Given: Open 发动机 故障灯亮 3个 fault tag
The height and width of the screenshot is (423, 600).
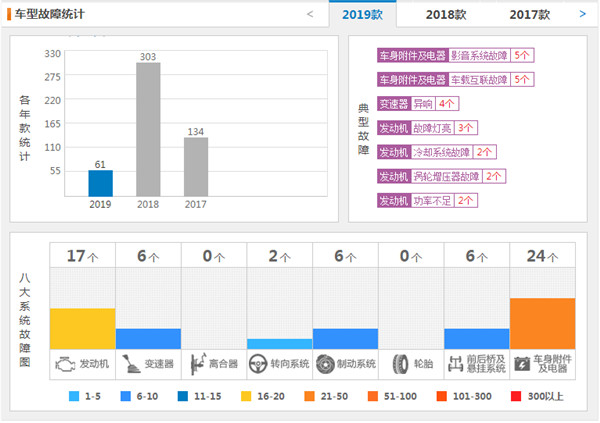Looking at the screenshot, I should tap(427, 128).
